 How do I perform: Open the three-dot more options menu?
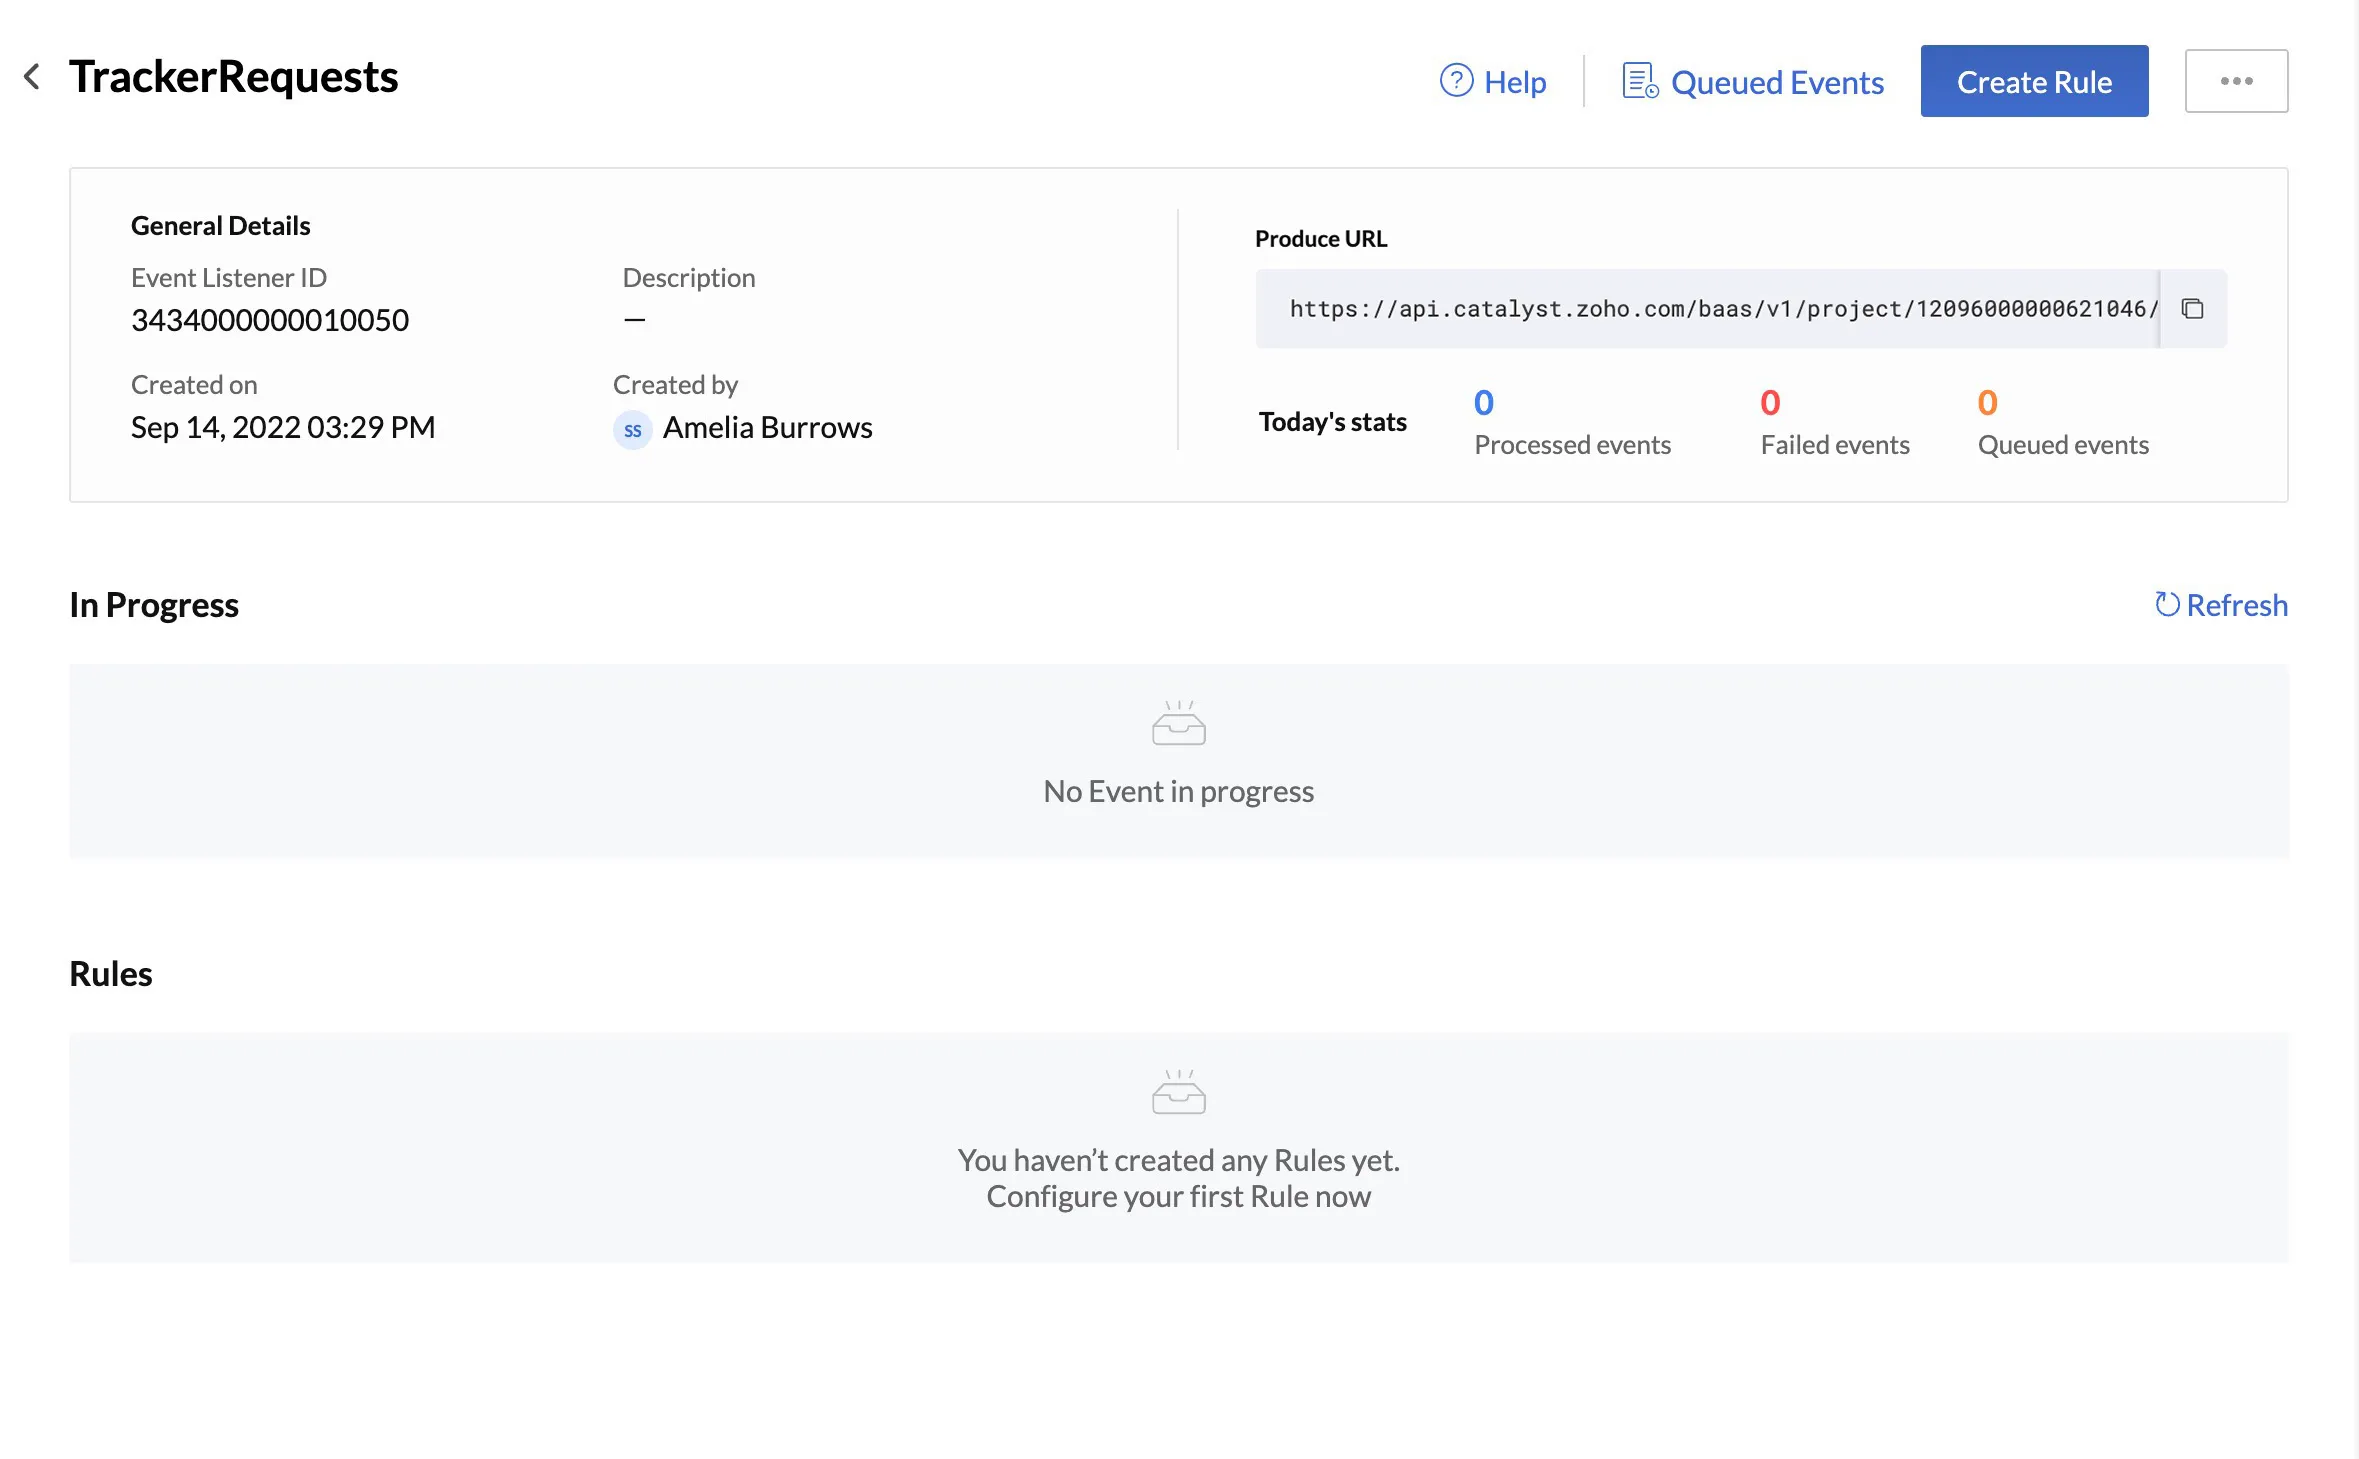(2236, 81)
